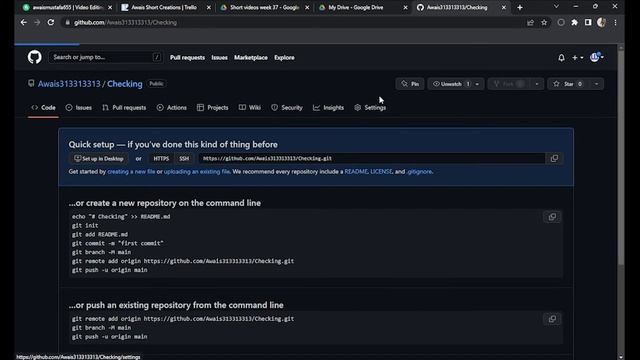This screenshot has height=360, width=640.
Task: Select the repository Pull requests tab
Action: pos(124,108)
